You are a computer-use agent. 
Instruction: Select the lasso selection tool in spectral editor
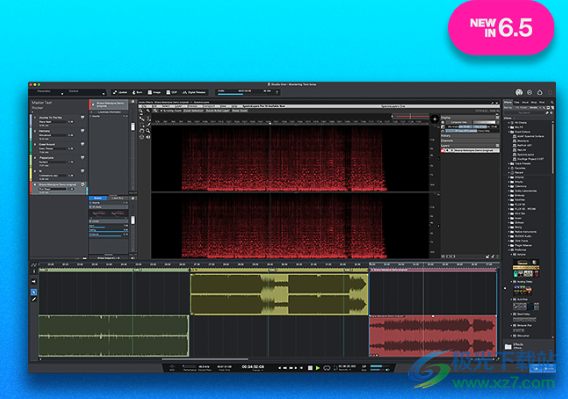[142, 131]
